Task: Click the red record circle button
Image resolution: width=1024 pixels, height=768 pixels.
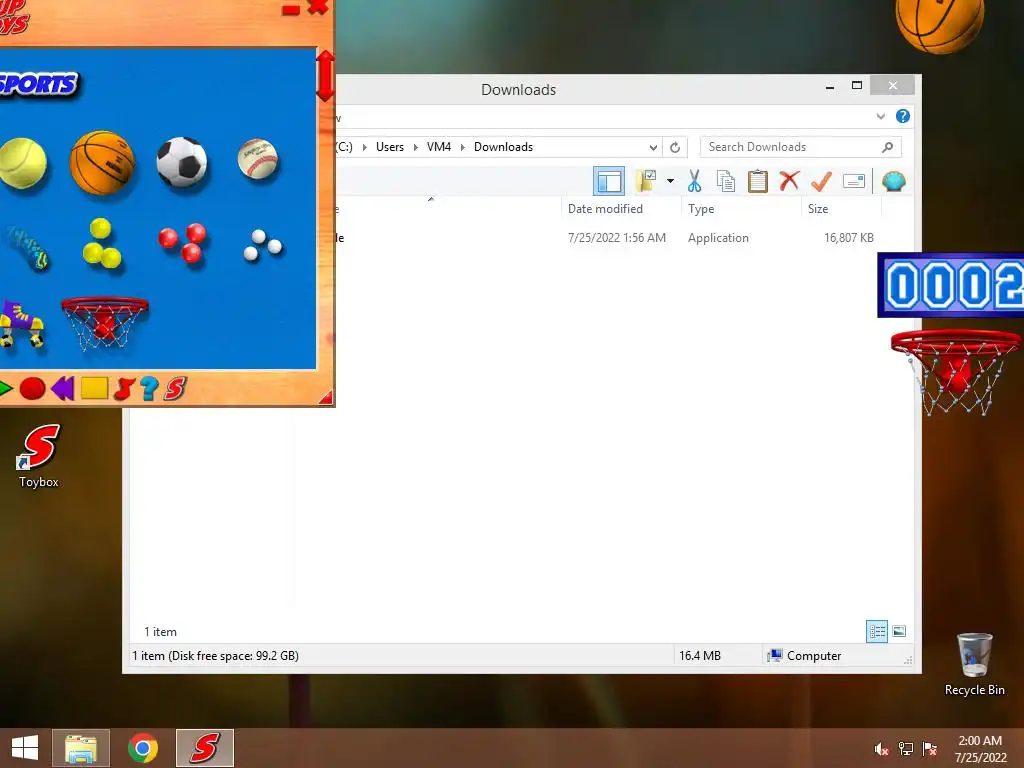Action: point(32,389)
